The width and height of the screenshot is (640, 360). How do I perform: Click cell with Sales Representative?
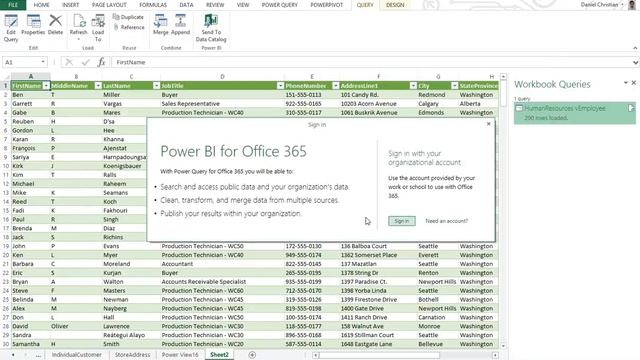(222, 104)
